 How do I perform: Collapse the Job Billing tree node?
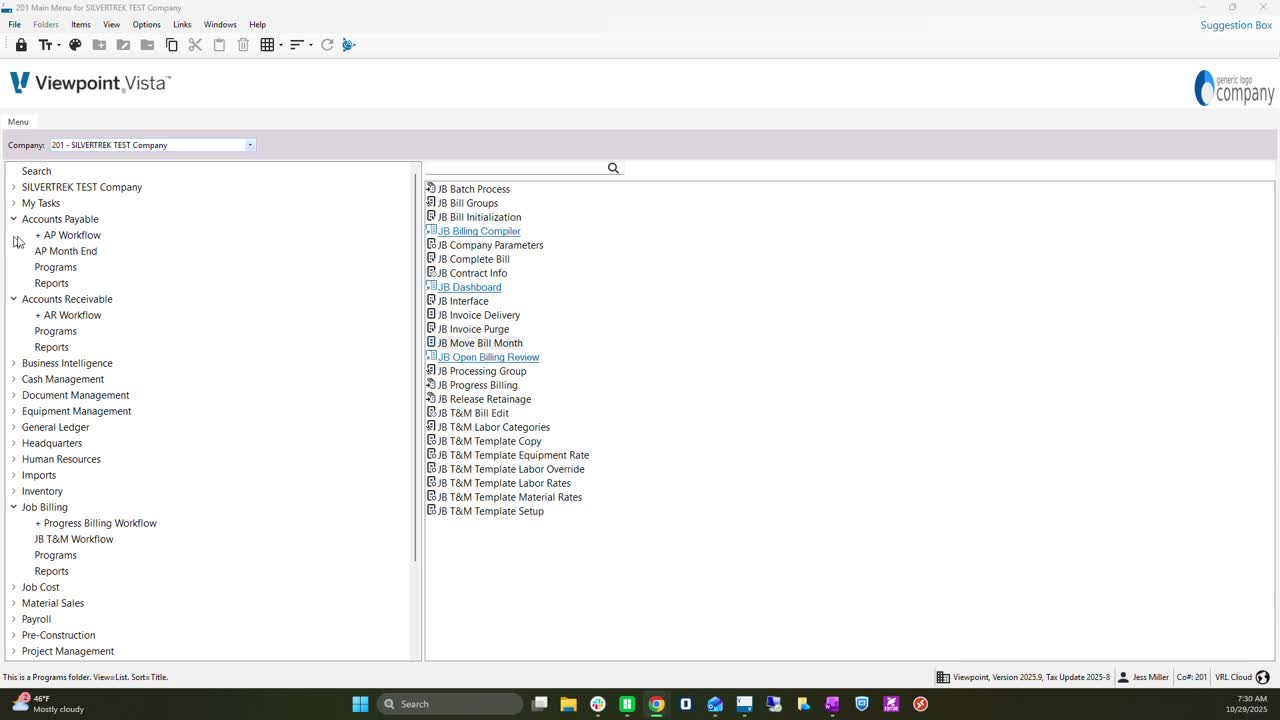click(14, 507)
